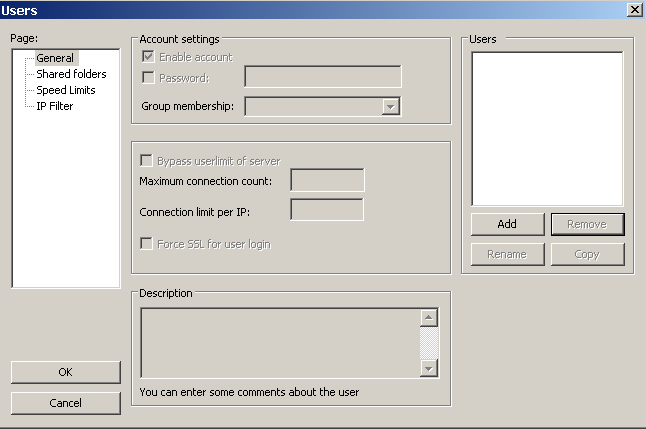Image resolution: width=646 pixels, height=429 pixels.
Task: Check Bypass userlimit of server
Action: (148, 161)
